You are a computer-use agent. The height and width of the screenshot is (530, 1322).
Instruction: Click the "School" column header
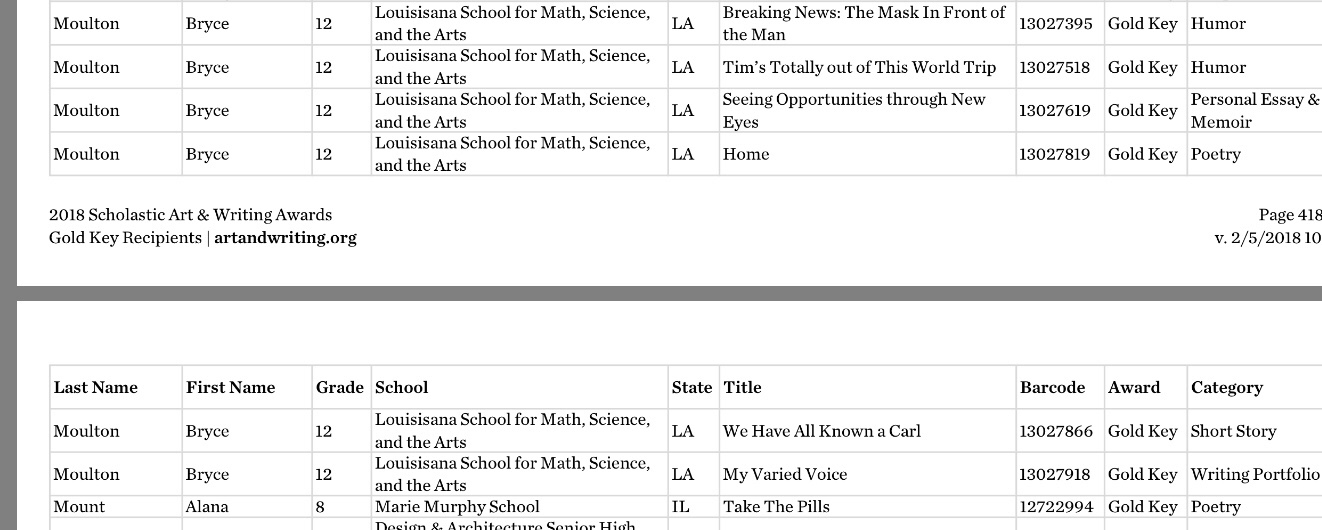point(401,388)
